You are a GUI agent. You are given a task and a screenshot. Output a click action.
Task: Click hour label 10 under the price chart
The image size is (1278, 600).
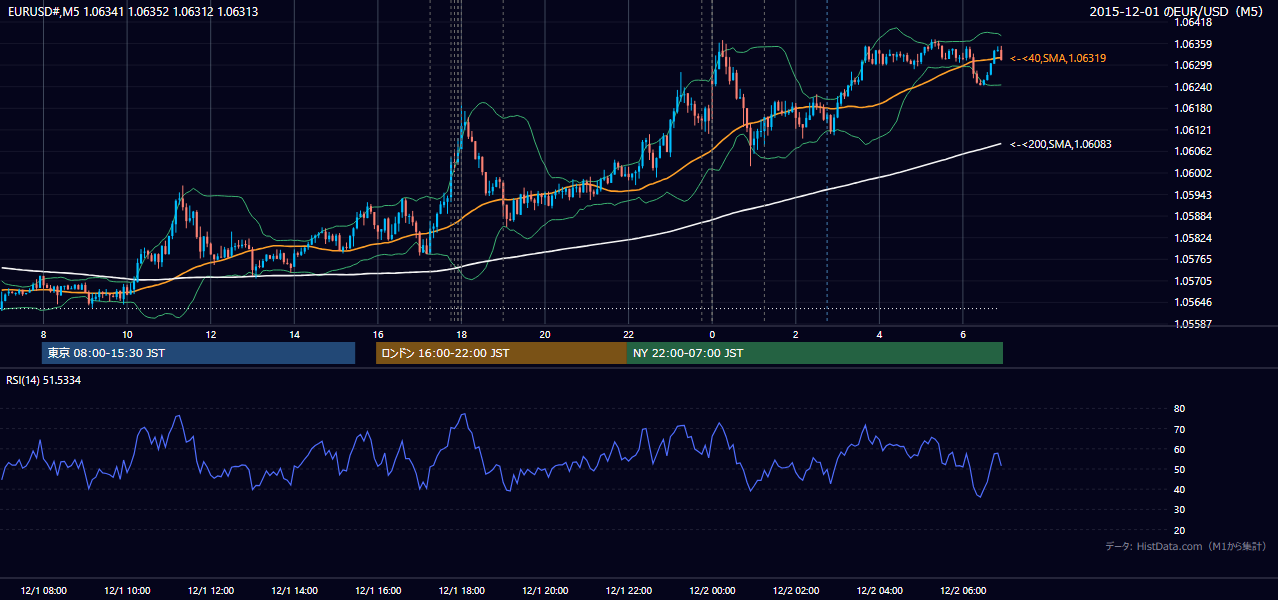click(127, 334)
